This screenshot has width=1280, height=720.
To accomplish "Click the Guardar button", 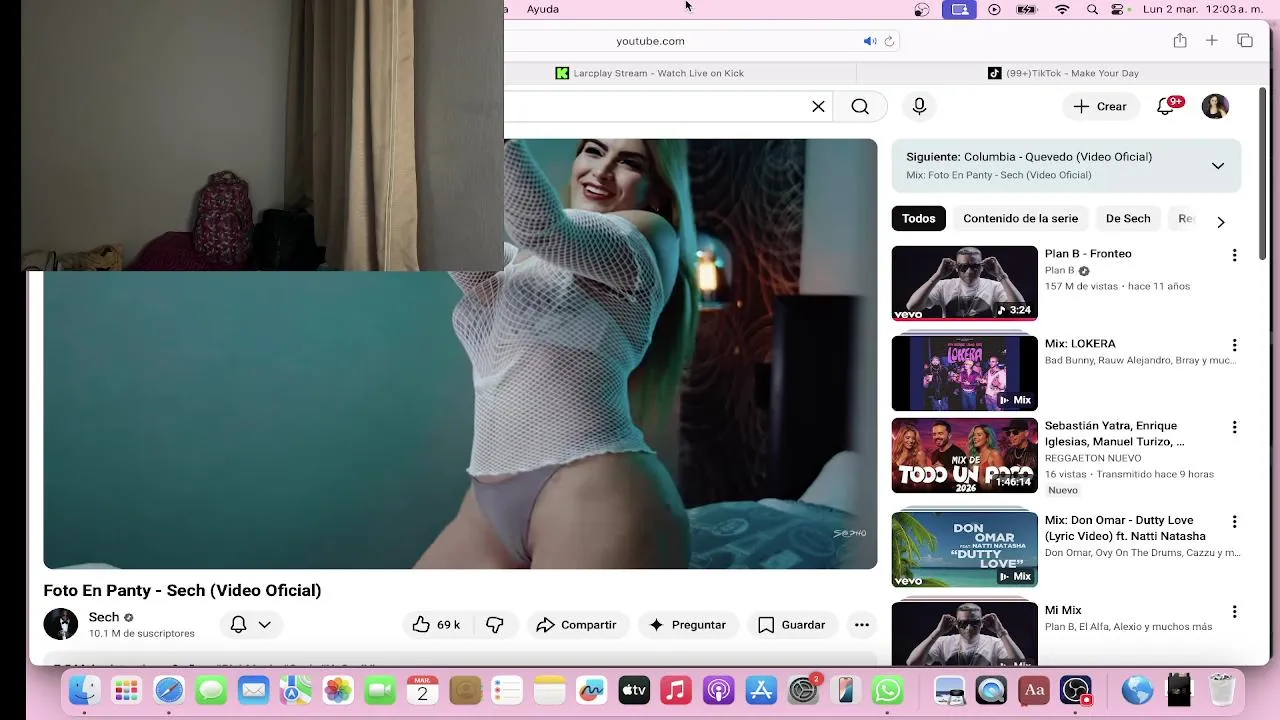I will [792, 624].
